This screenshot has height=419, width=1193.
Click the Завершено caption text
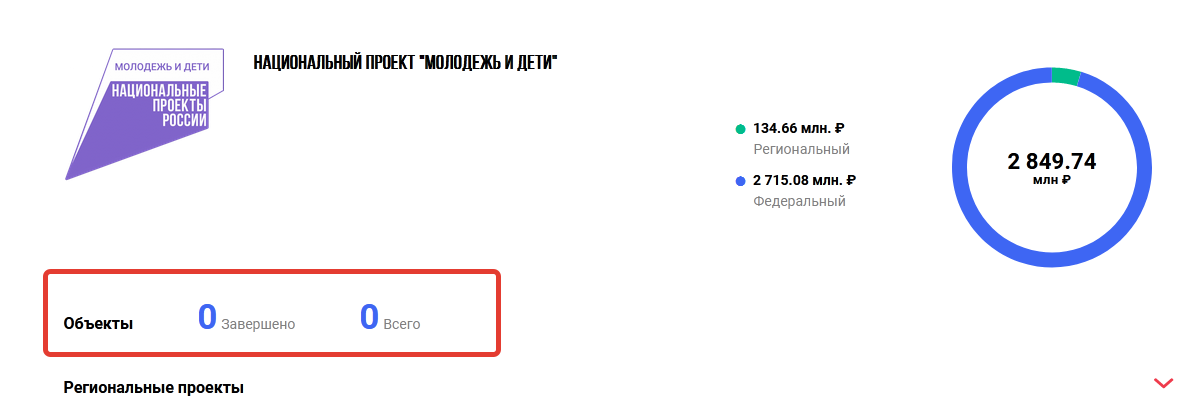(x=259, y=325)
